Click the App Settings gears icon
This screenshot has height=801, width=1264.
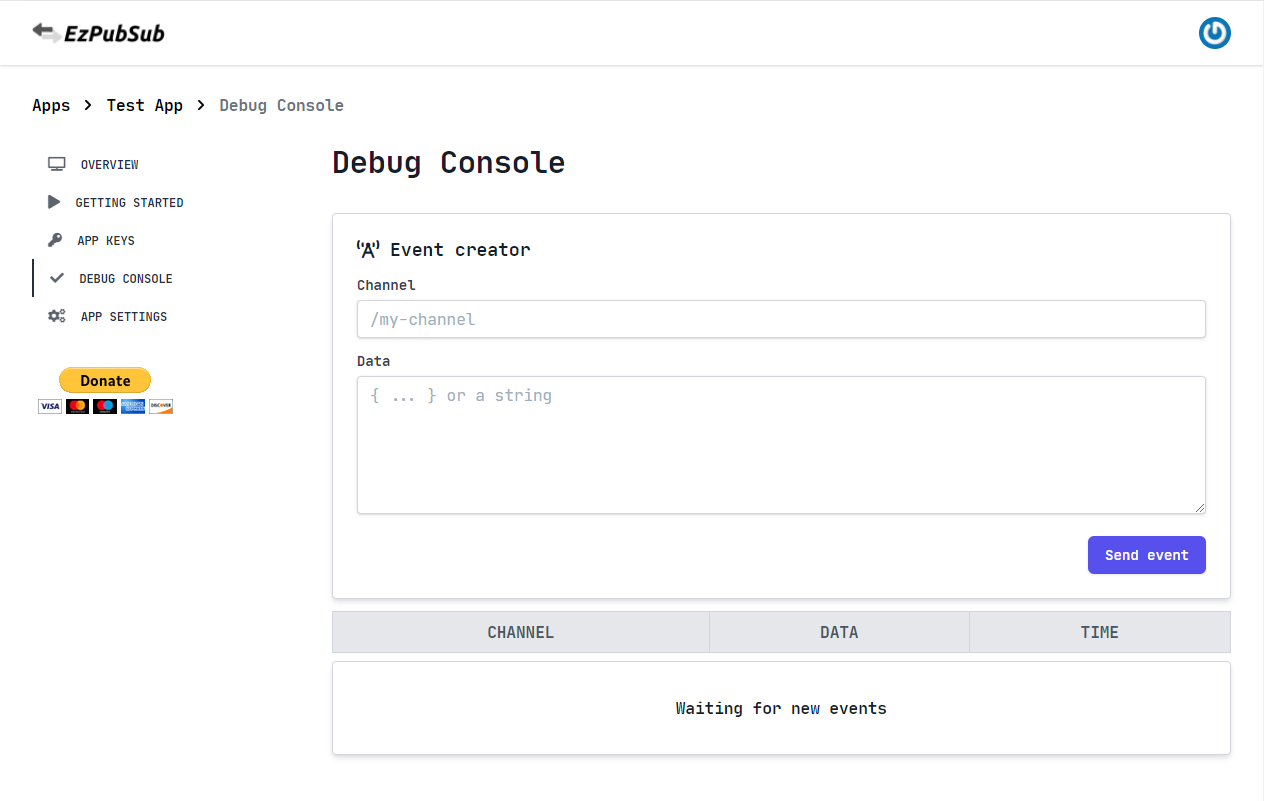57,316
